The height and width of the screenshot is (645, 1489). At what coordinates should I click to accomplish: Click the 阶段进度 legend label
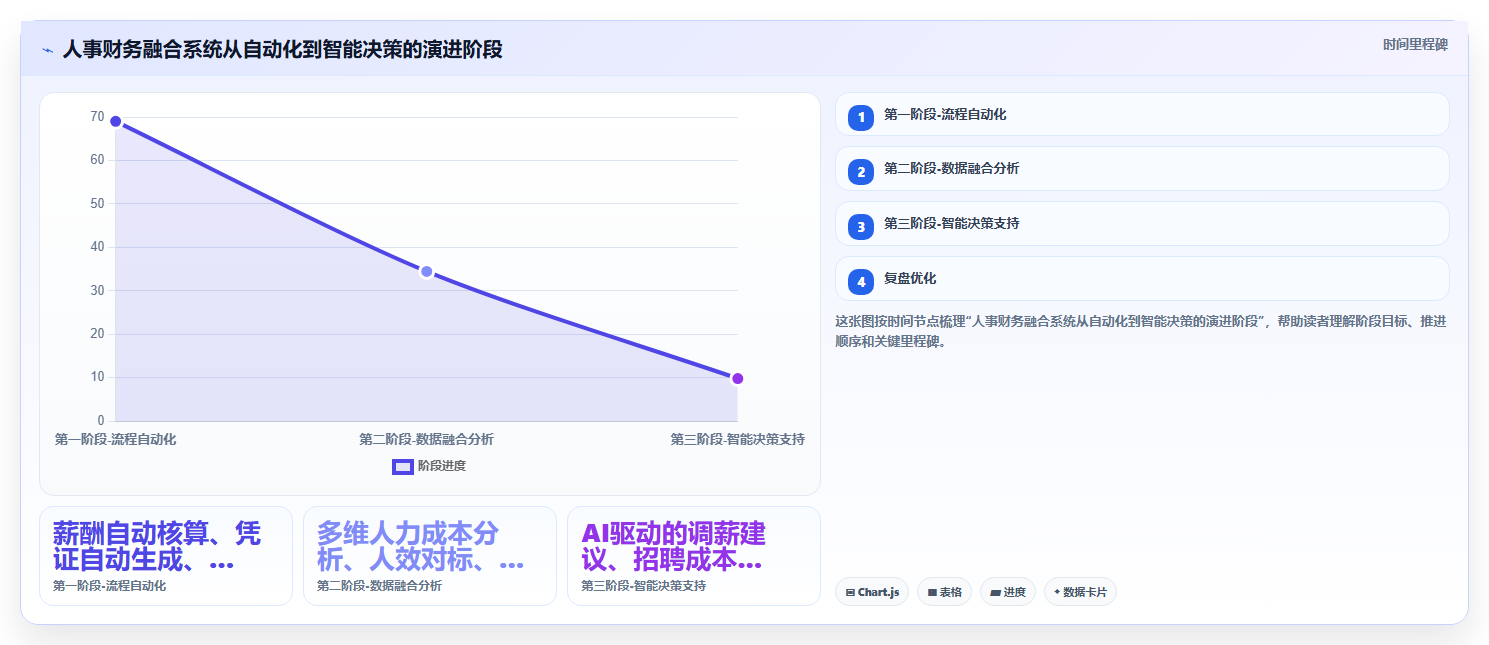pyautogui.click(x=442, y=466)
